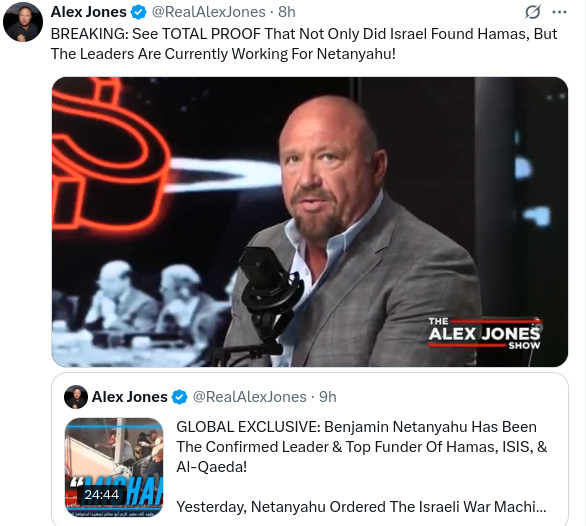This screenshot has height=526, width=586.
Task: Open the Grok explain-post icon
Action: pyautogui.click(x=532, y=12)
